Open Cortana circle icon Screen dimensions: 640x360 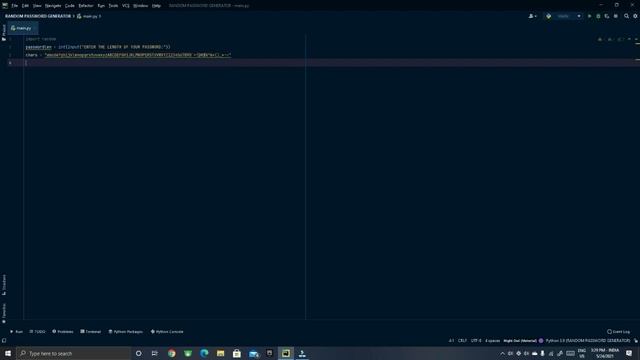point(139,353)
